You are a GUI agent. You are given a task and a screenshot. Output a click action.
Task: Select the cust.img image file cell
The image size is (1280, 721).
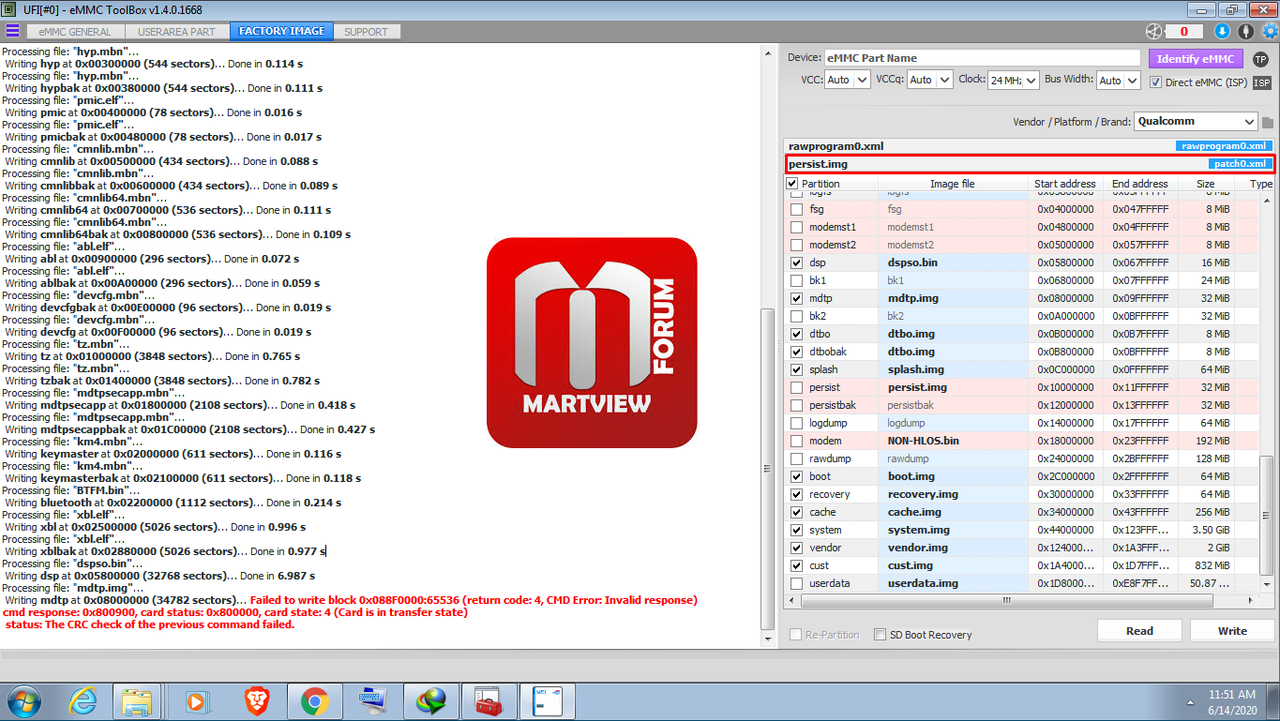(x=954, y=566)
